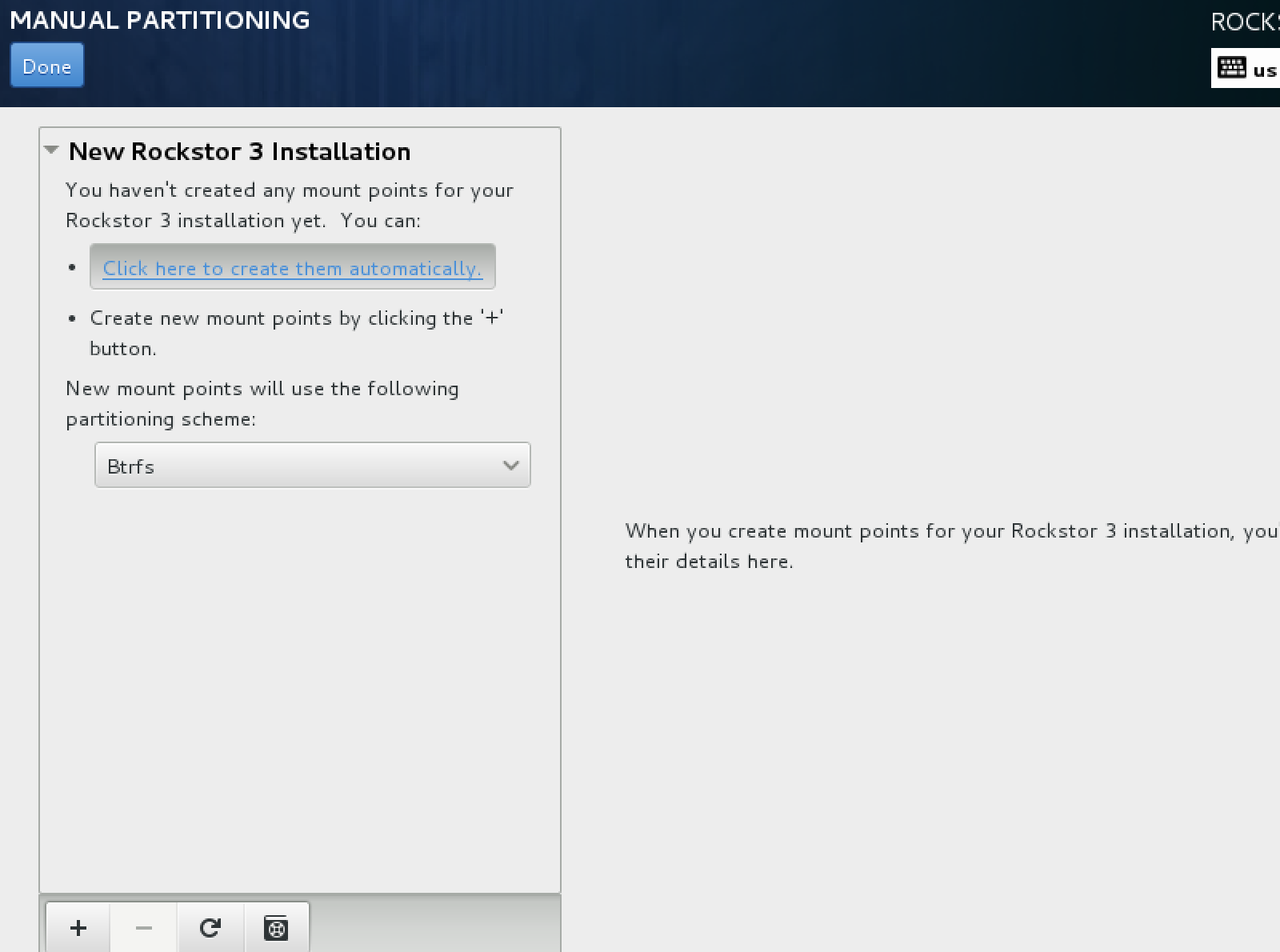Click the Done button
This screenshot has width=1280, height=952.
click(47, 66)
